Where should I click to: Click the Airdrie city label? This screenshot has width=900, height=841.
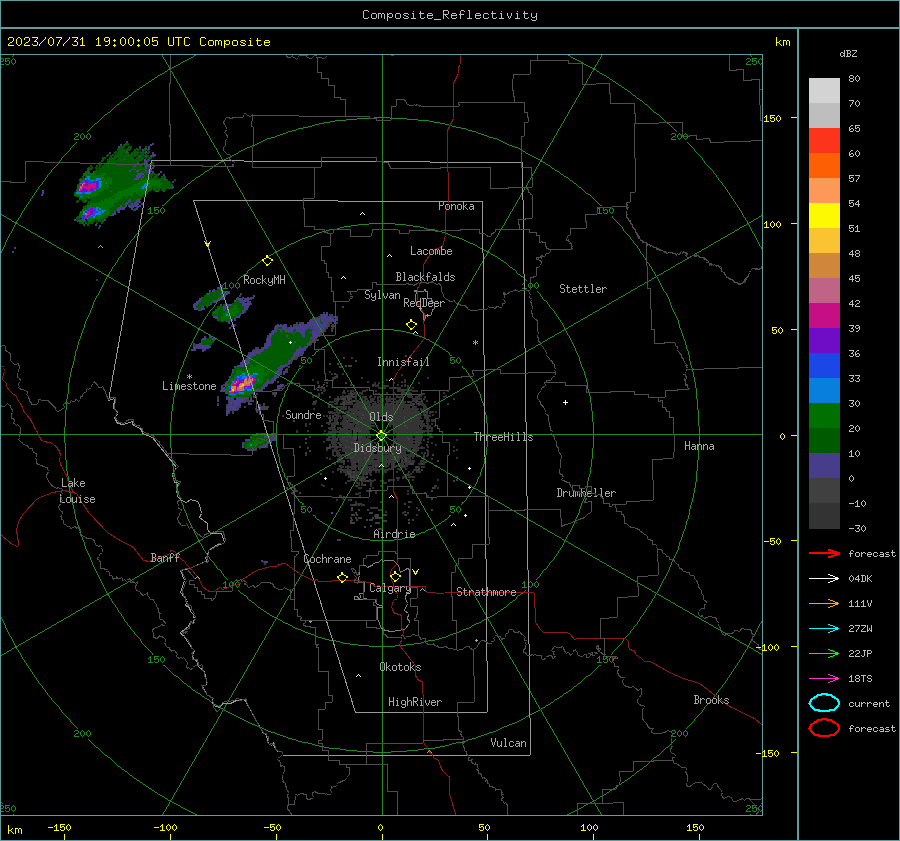[394, 534]
